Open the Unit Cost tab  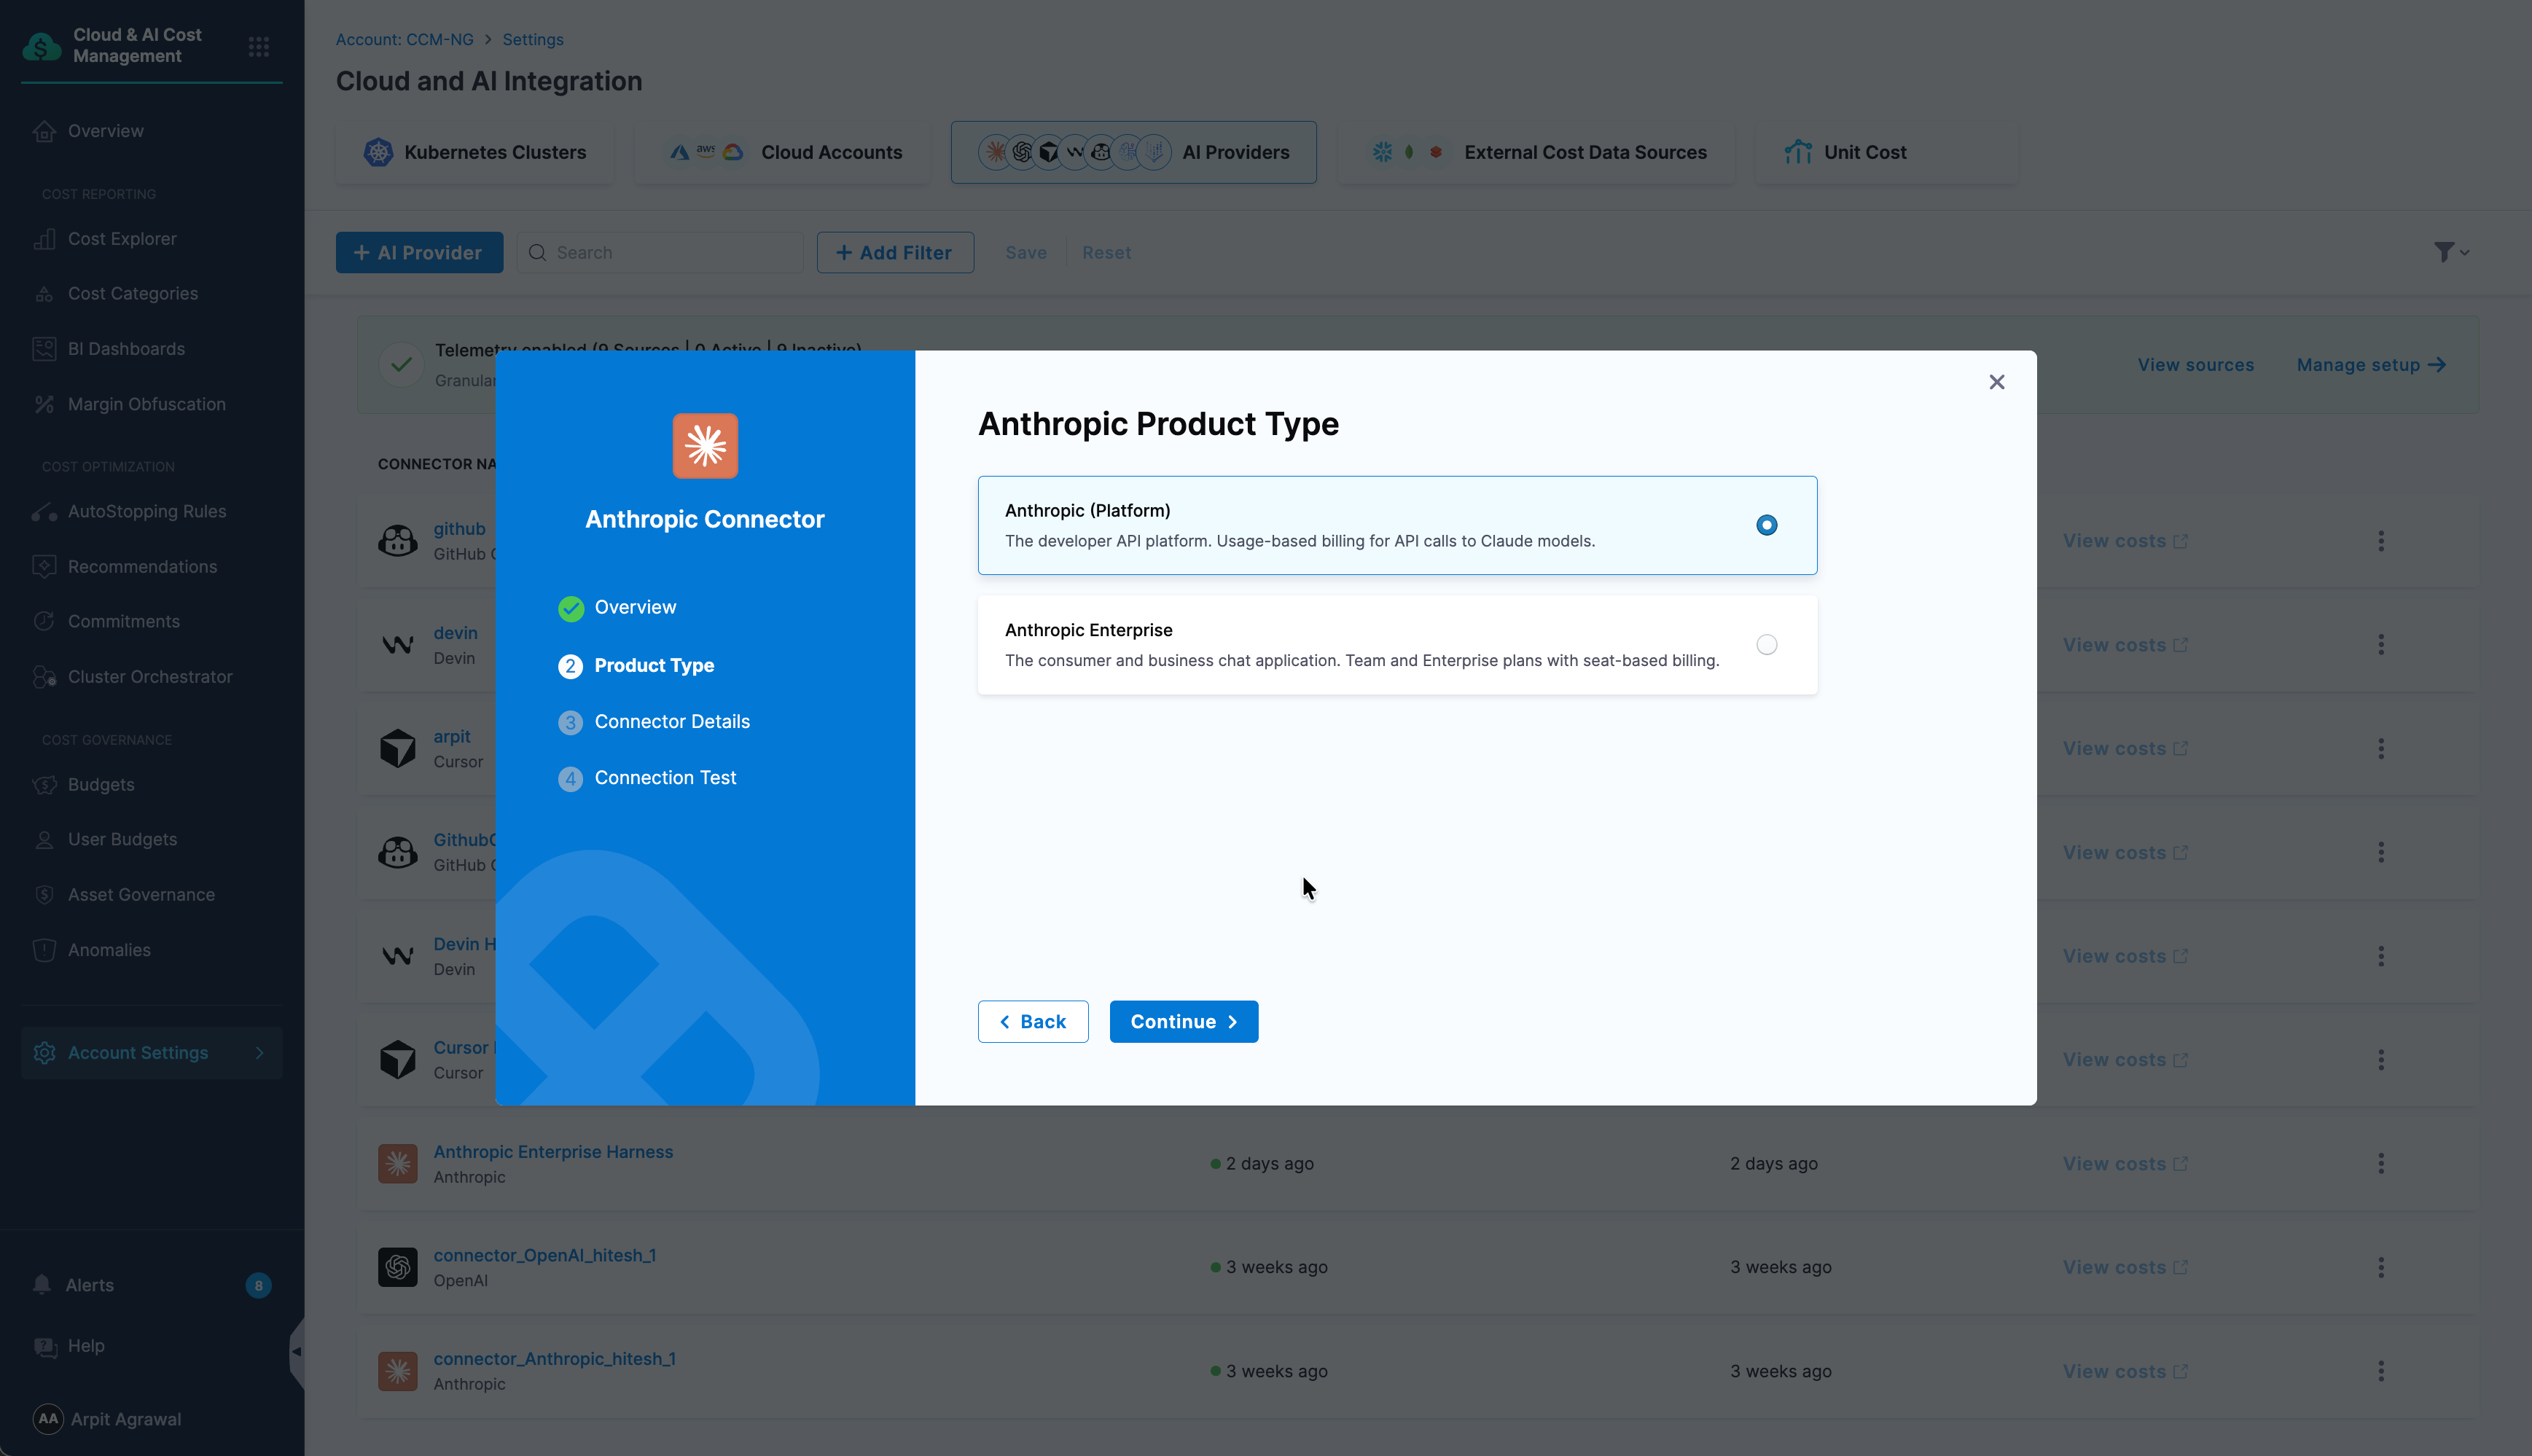(1886, 152)
